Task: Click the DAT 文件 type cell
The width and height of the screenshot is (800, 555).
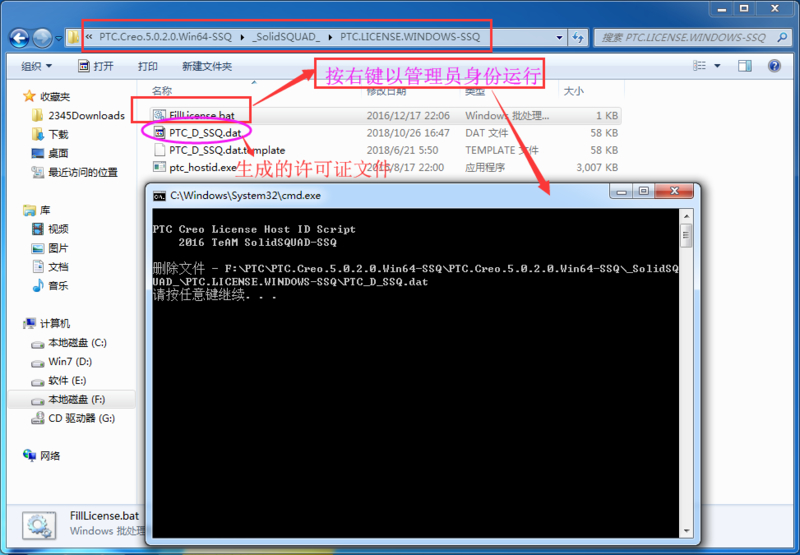Action: (486, 133)
